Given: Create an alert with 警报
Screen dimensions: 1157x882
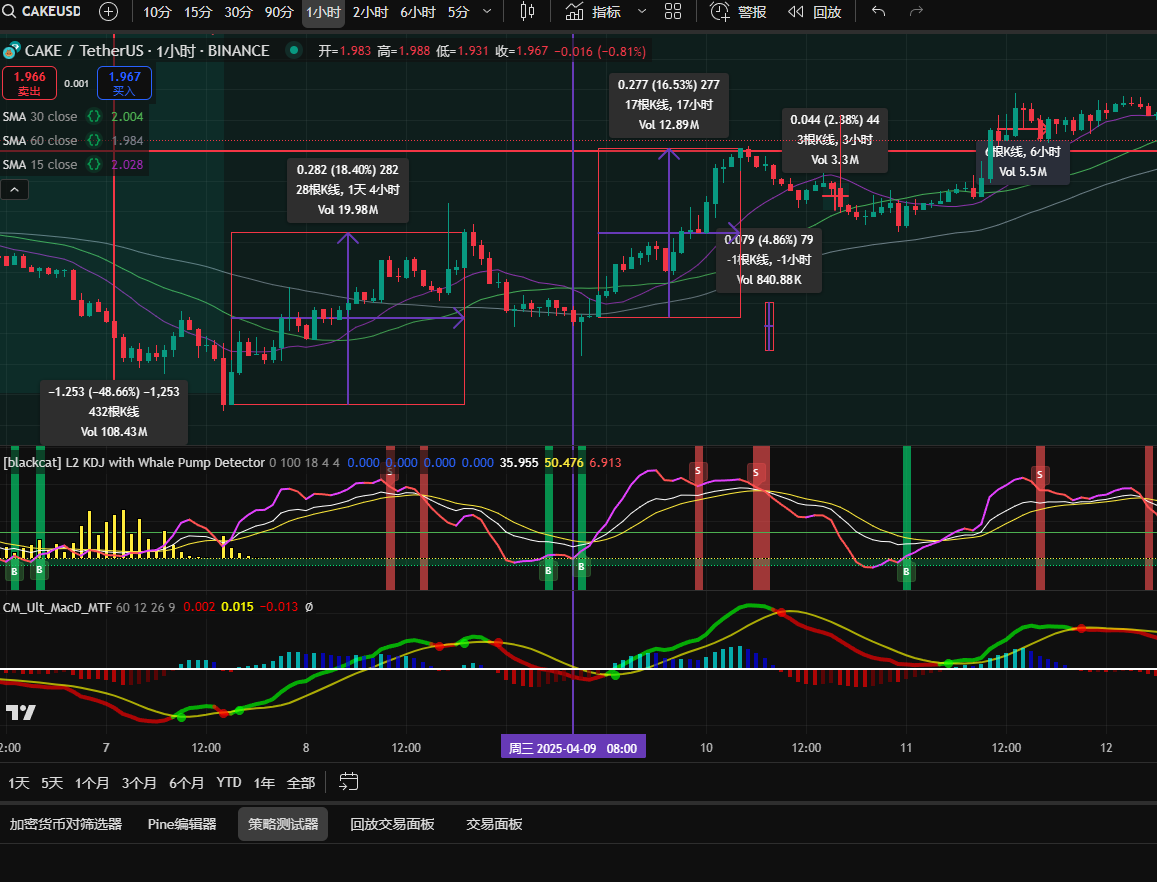Looking at the screenshot, I should pos(738,12).
